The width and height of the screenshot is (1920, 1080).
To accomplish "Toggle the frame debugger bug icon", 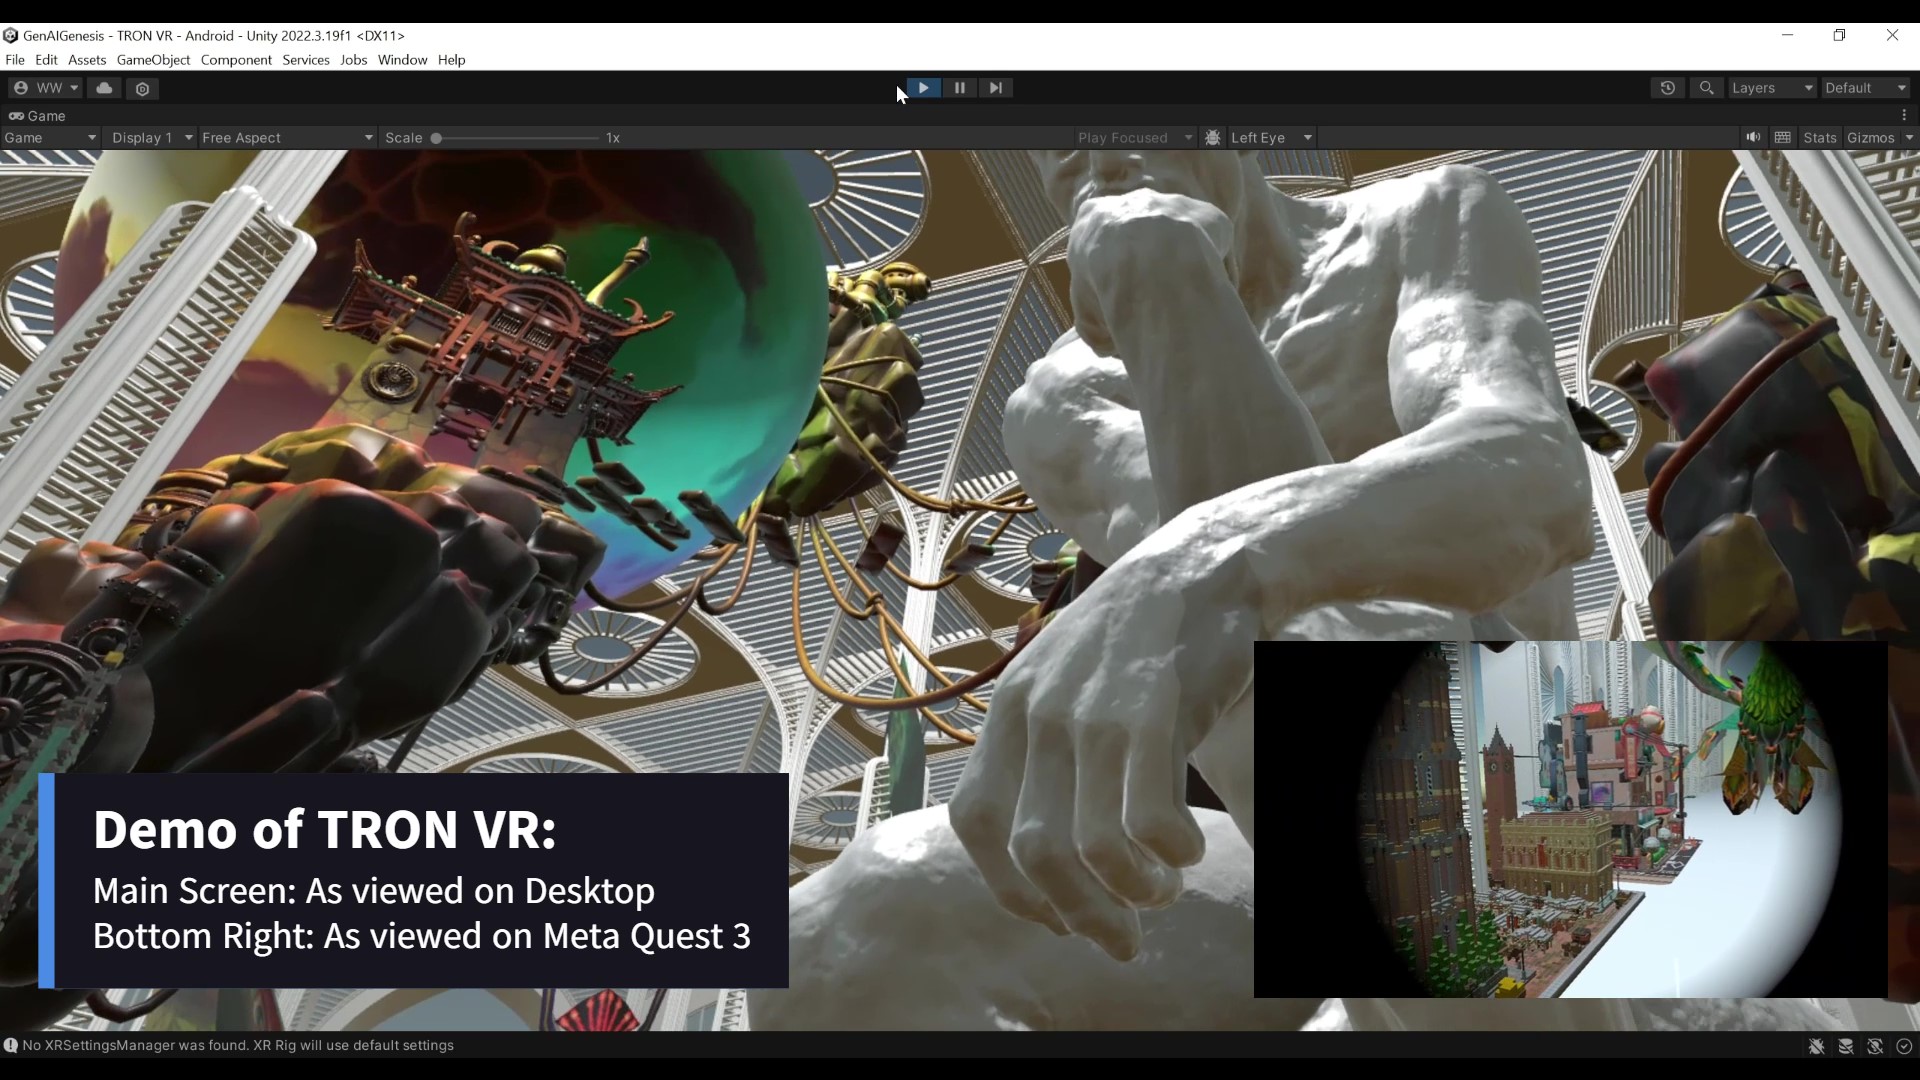I will (1213, 138).
